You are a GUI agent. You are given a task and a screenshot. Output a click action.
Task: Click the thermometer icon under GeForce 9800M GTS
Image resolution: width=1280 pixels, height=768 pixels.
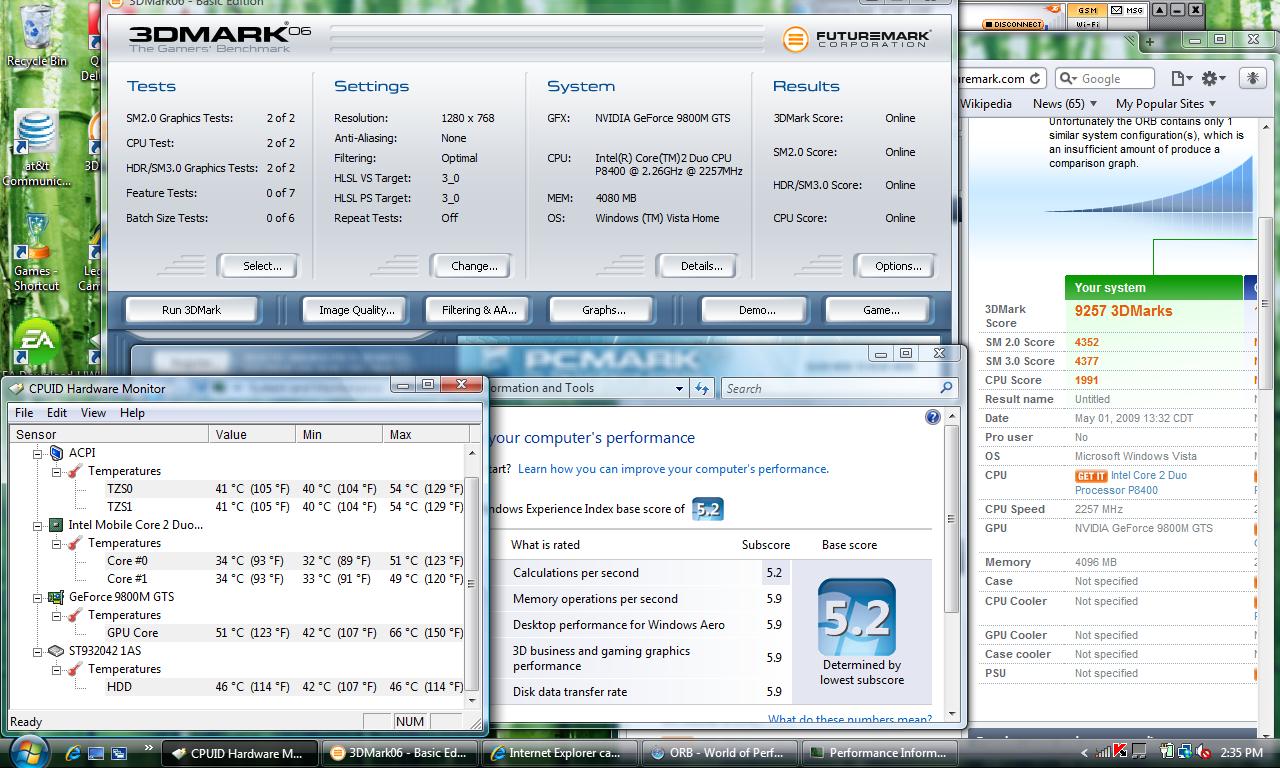pyautogui.click(x=75, y=615)
